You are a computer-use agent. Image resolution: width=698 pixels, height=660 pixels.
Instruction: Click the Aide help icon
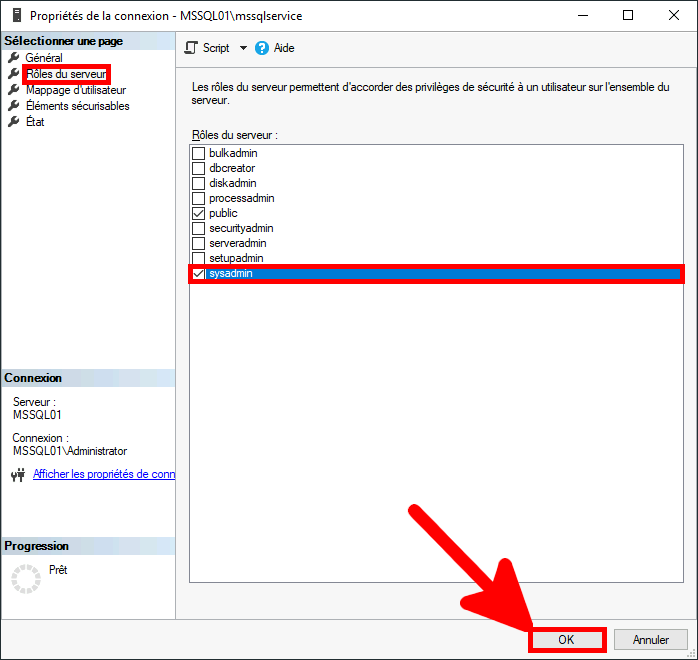point(262,48)
